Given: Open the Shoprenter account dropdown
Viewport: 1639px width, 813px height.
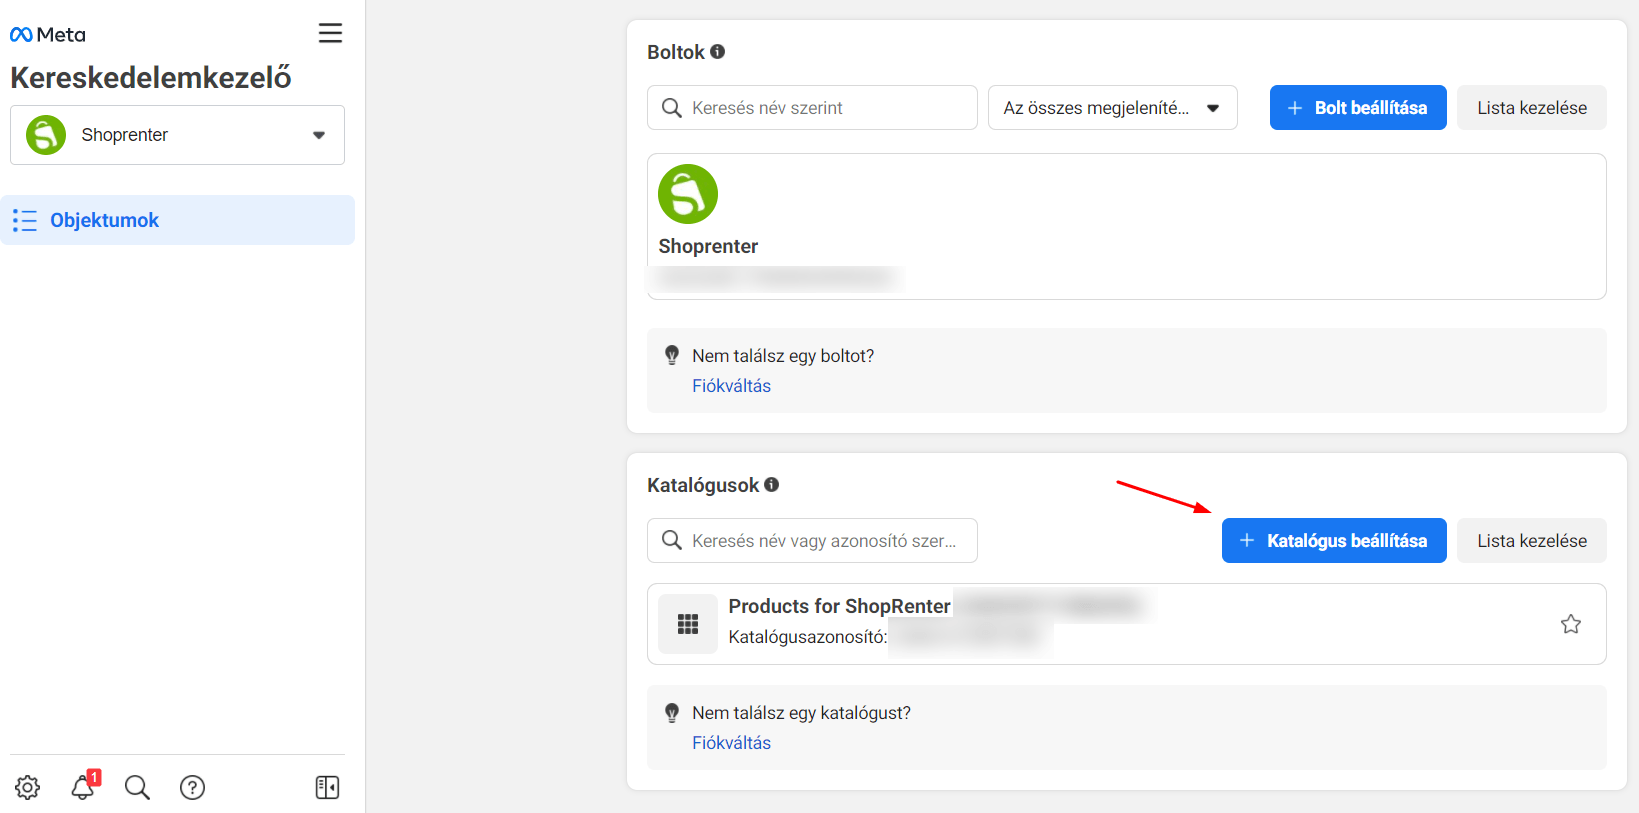Looking at the screenshot, I should (177, 135).
